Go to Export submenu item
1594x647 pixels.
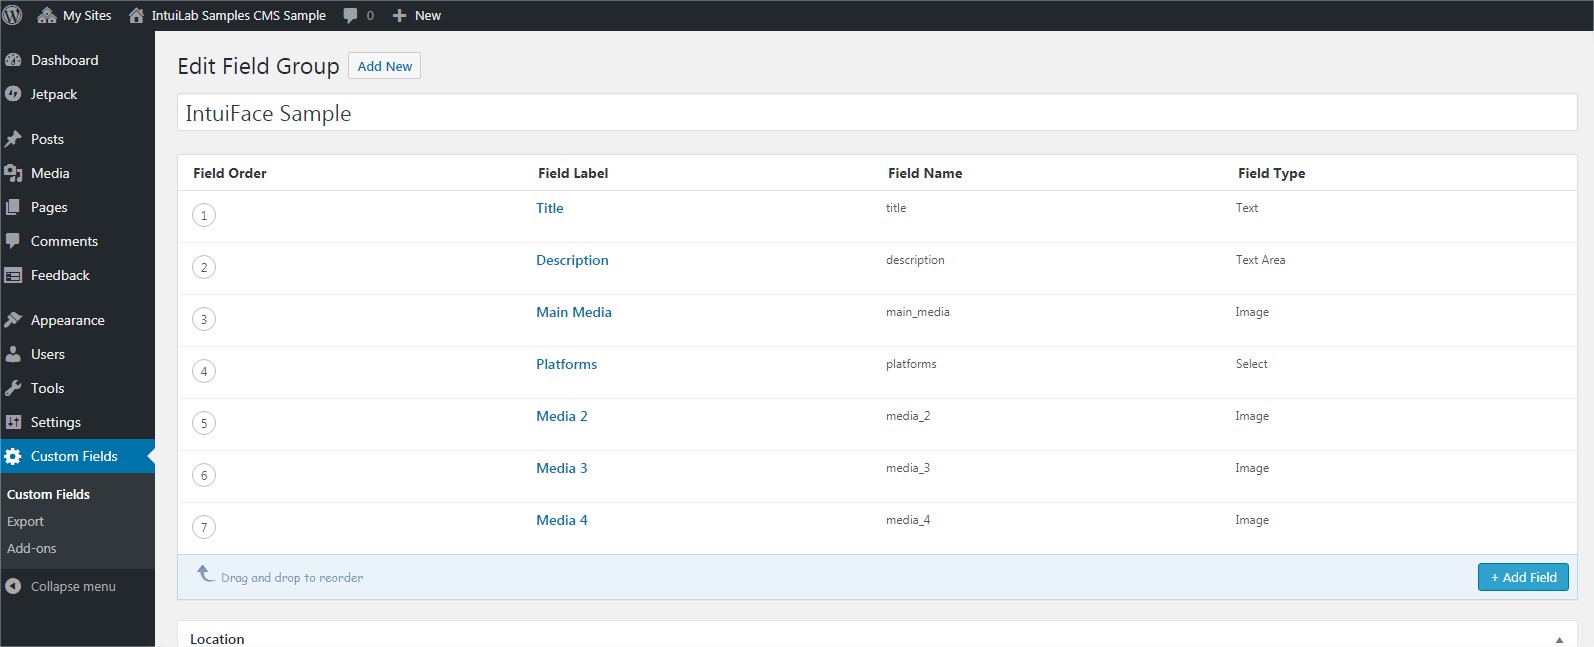pyautogui.click(x=26, y=521)
